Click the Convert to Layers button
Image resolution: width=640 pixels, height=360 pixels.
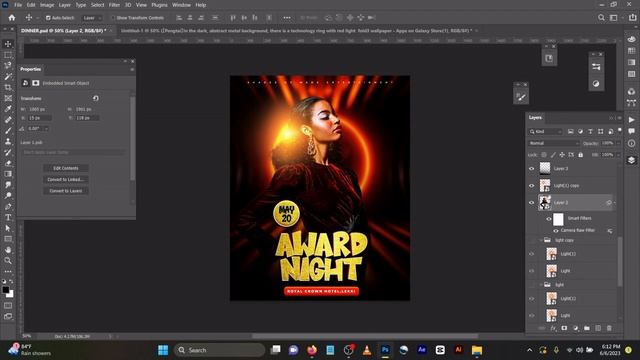click(66, 191)
